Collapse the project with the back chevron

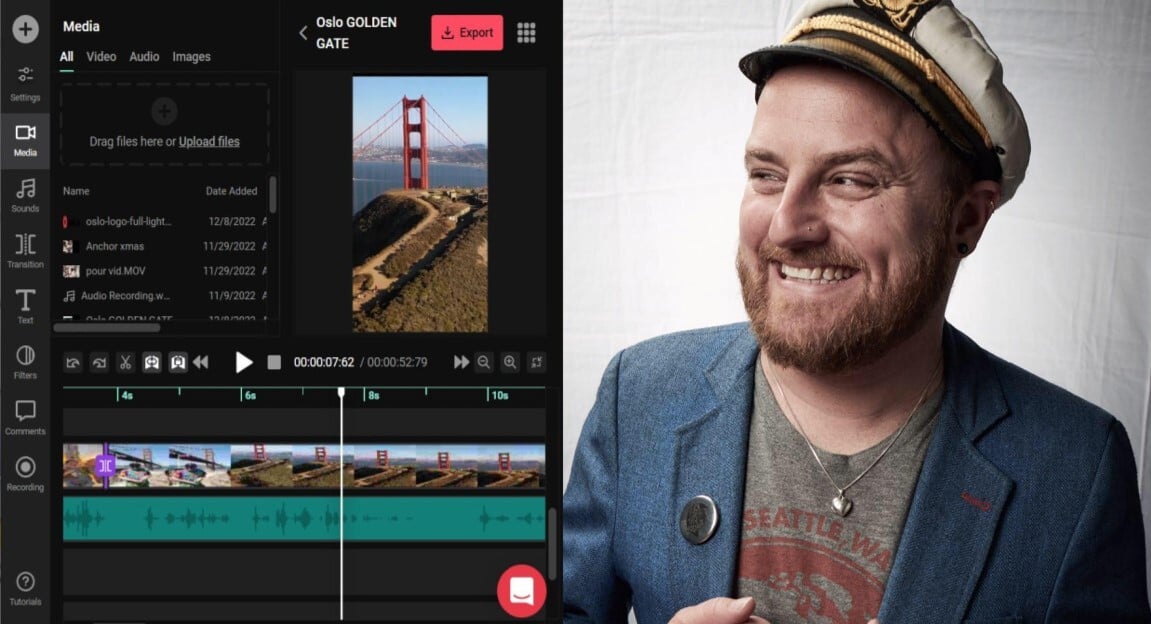tap(303, 32)
